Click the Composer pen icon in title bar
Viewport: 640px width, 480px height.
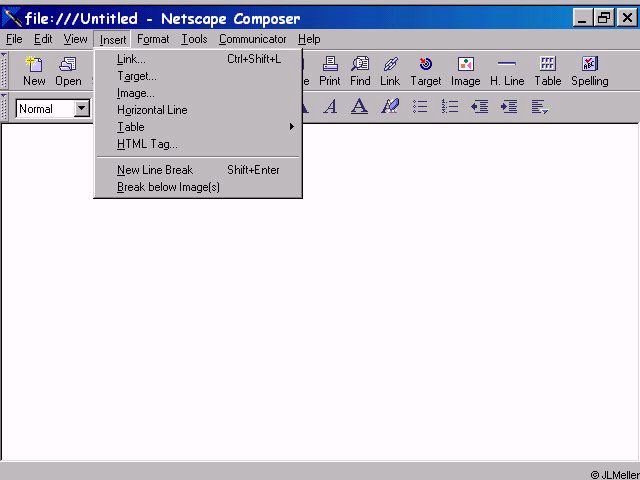[11, 18]
